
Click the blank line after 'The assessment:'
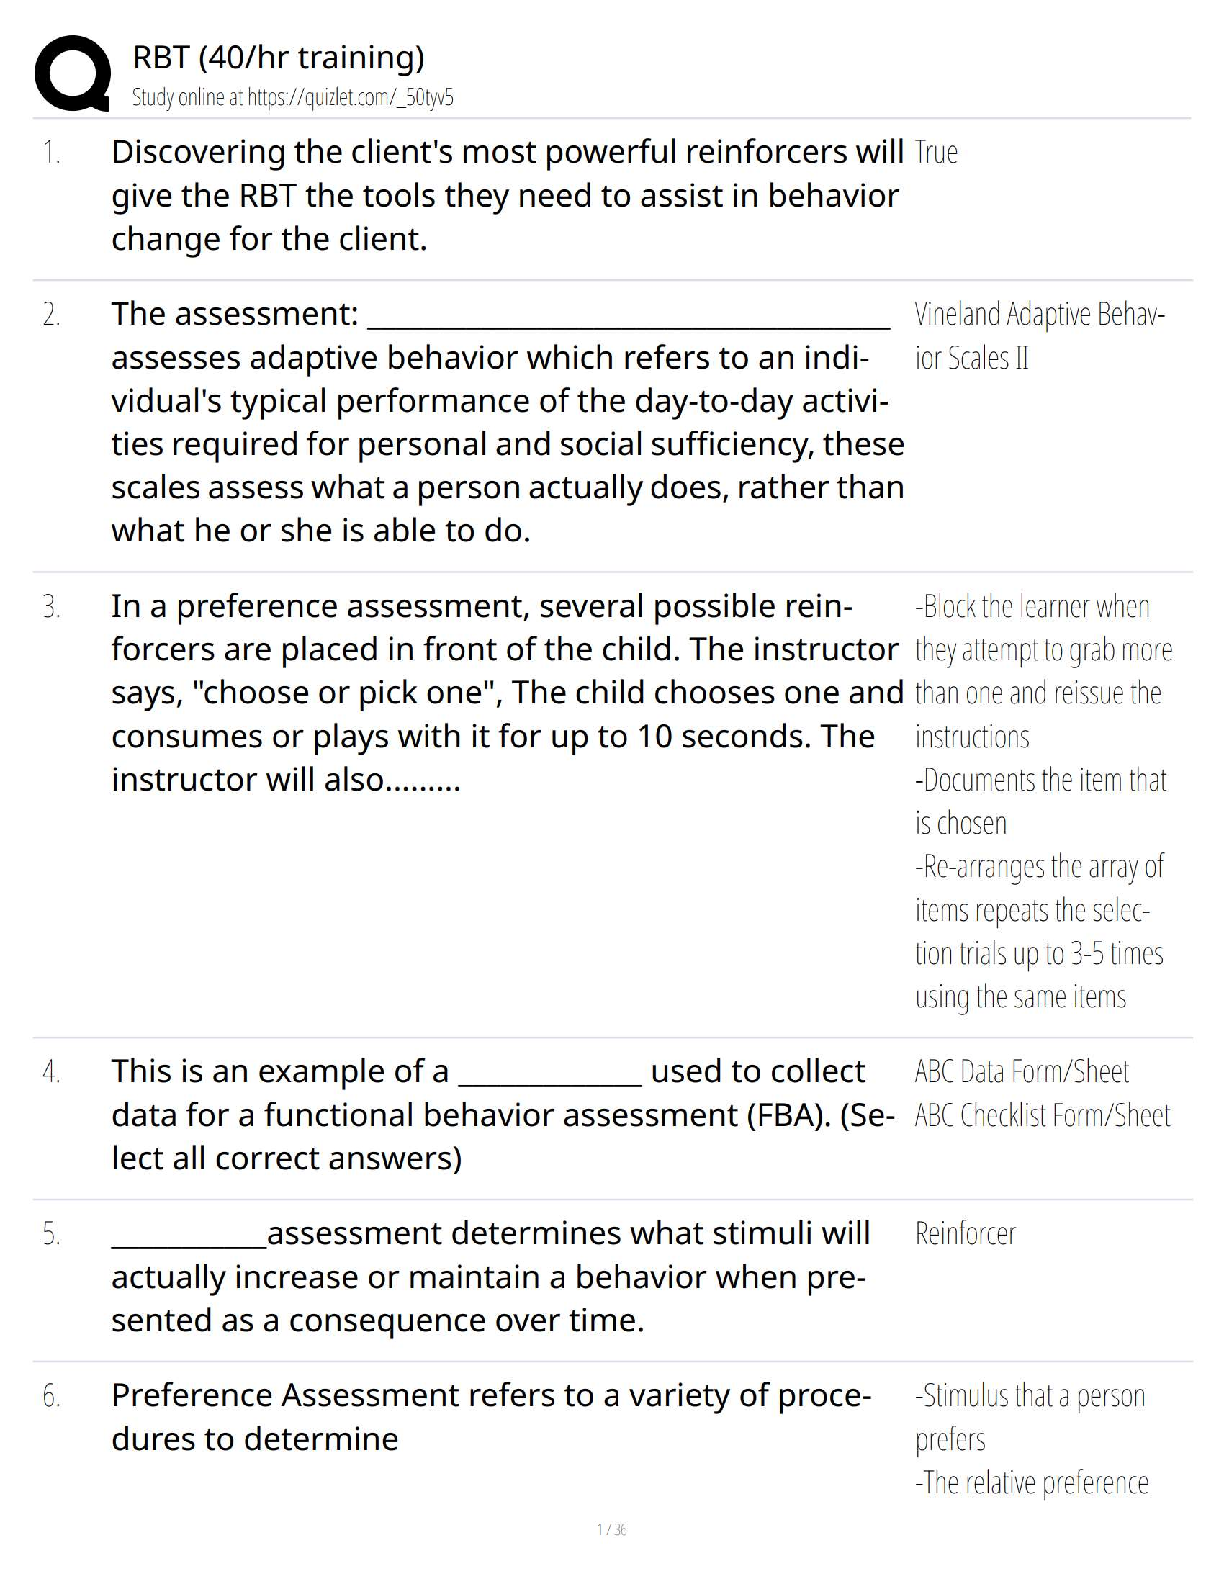coord(629,318)
